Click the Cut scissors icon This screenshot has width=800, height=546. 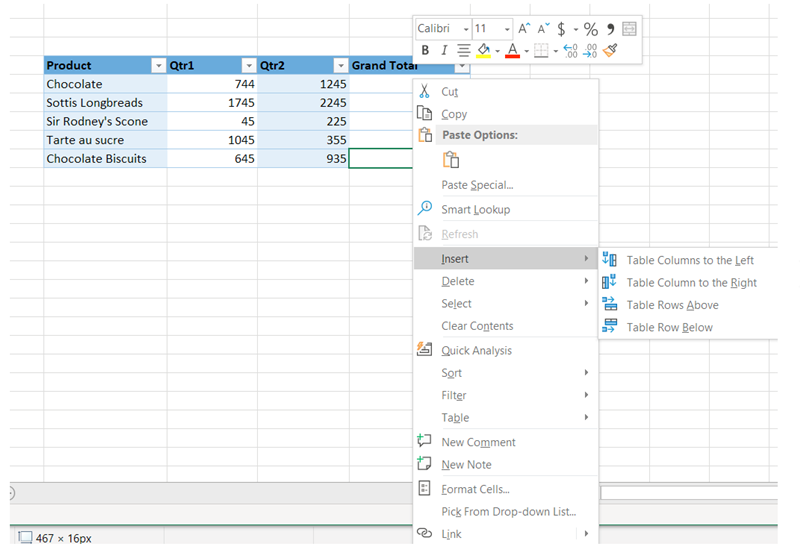click(425, 91)
